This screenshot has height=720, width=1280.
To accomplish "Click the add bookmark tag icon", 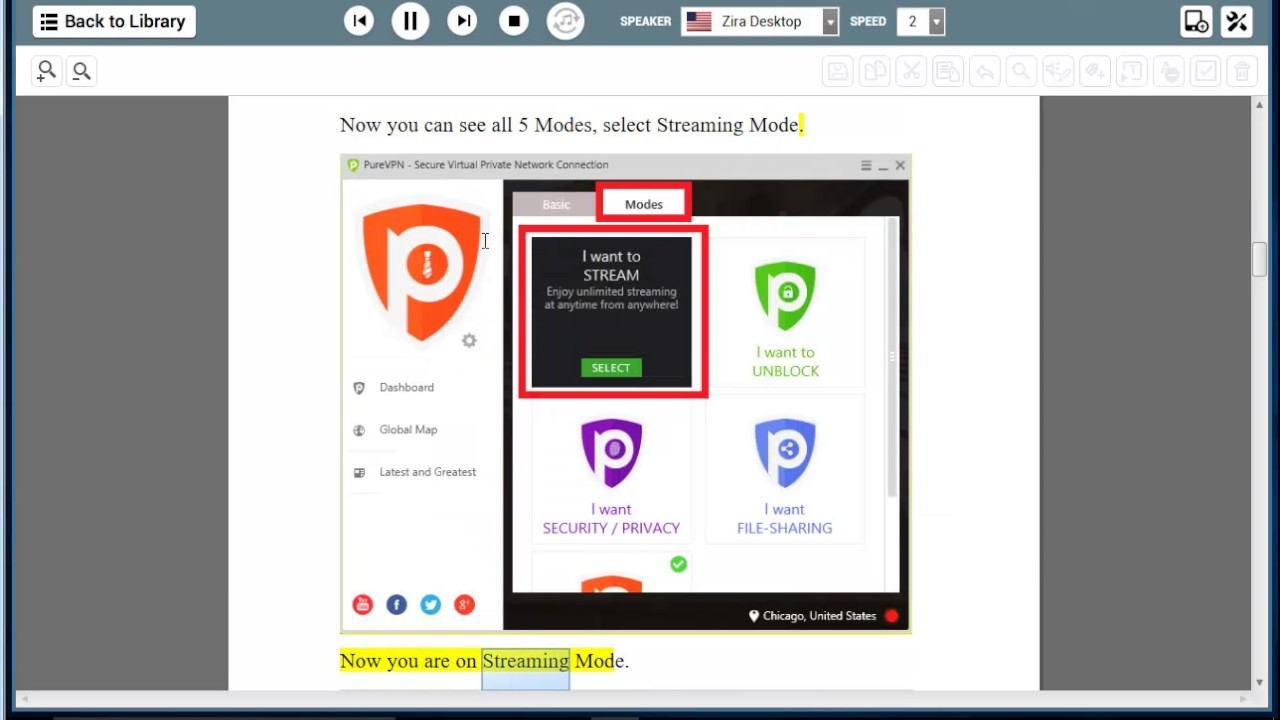I will point(1095,71).
